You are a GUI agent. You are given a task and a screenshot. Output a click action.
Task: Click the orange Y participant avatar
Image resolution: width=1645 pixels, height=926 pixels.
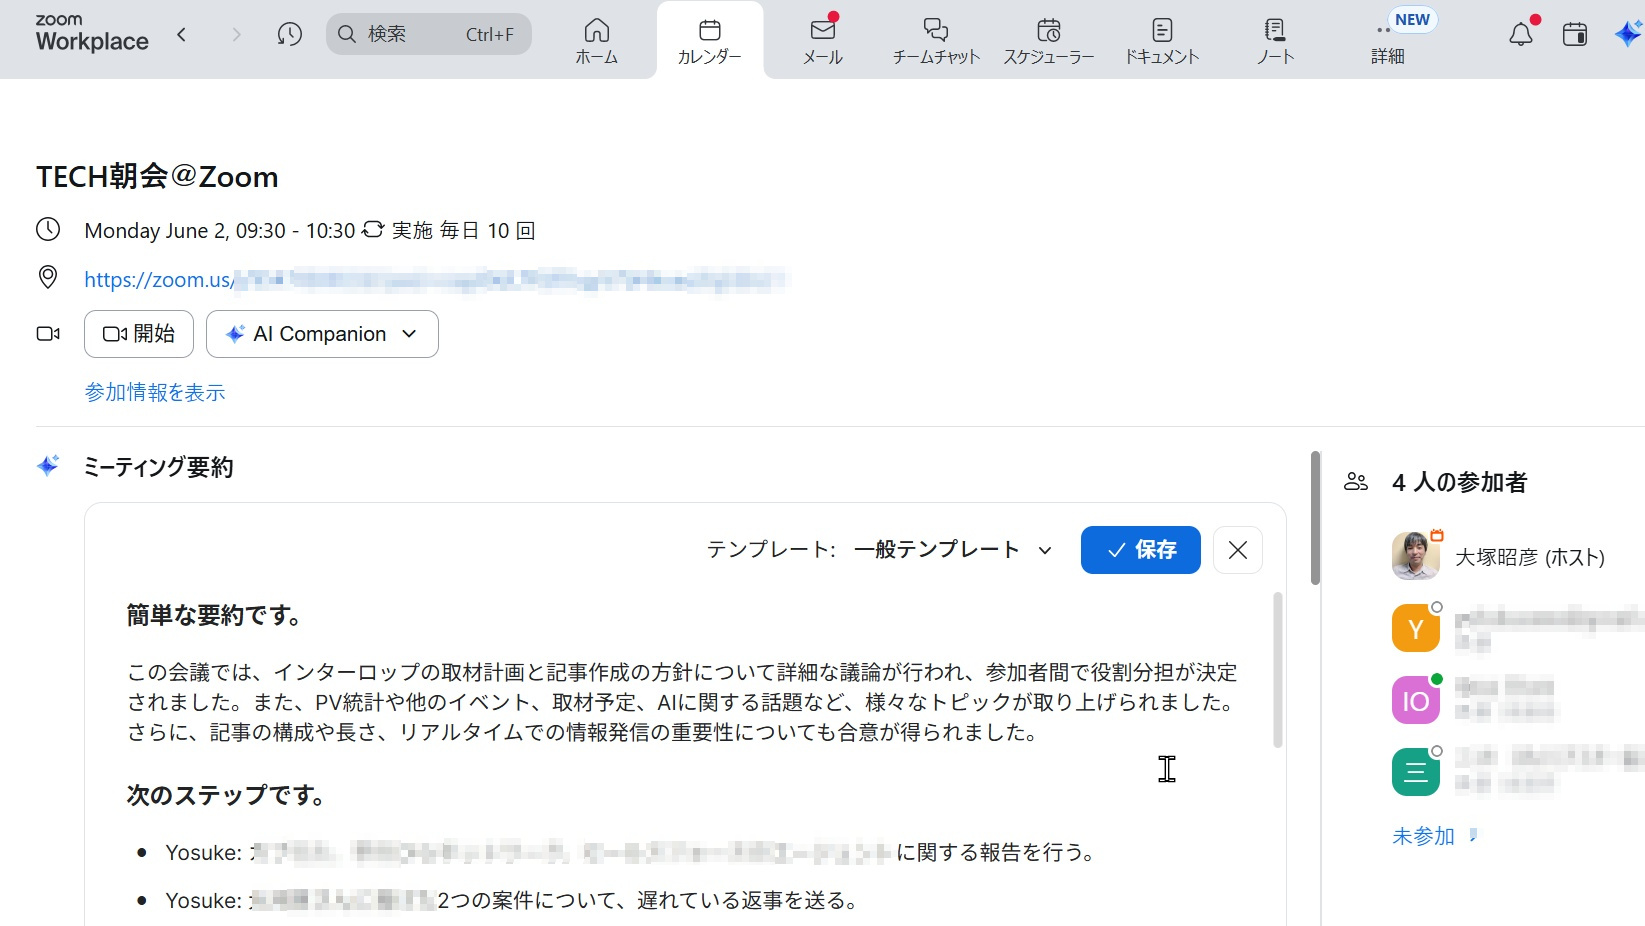click(1416, 628)
